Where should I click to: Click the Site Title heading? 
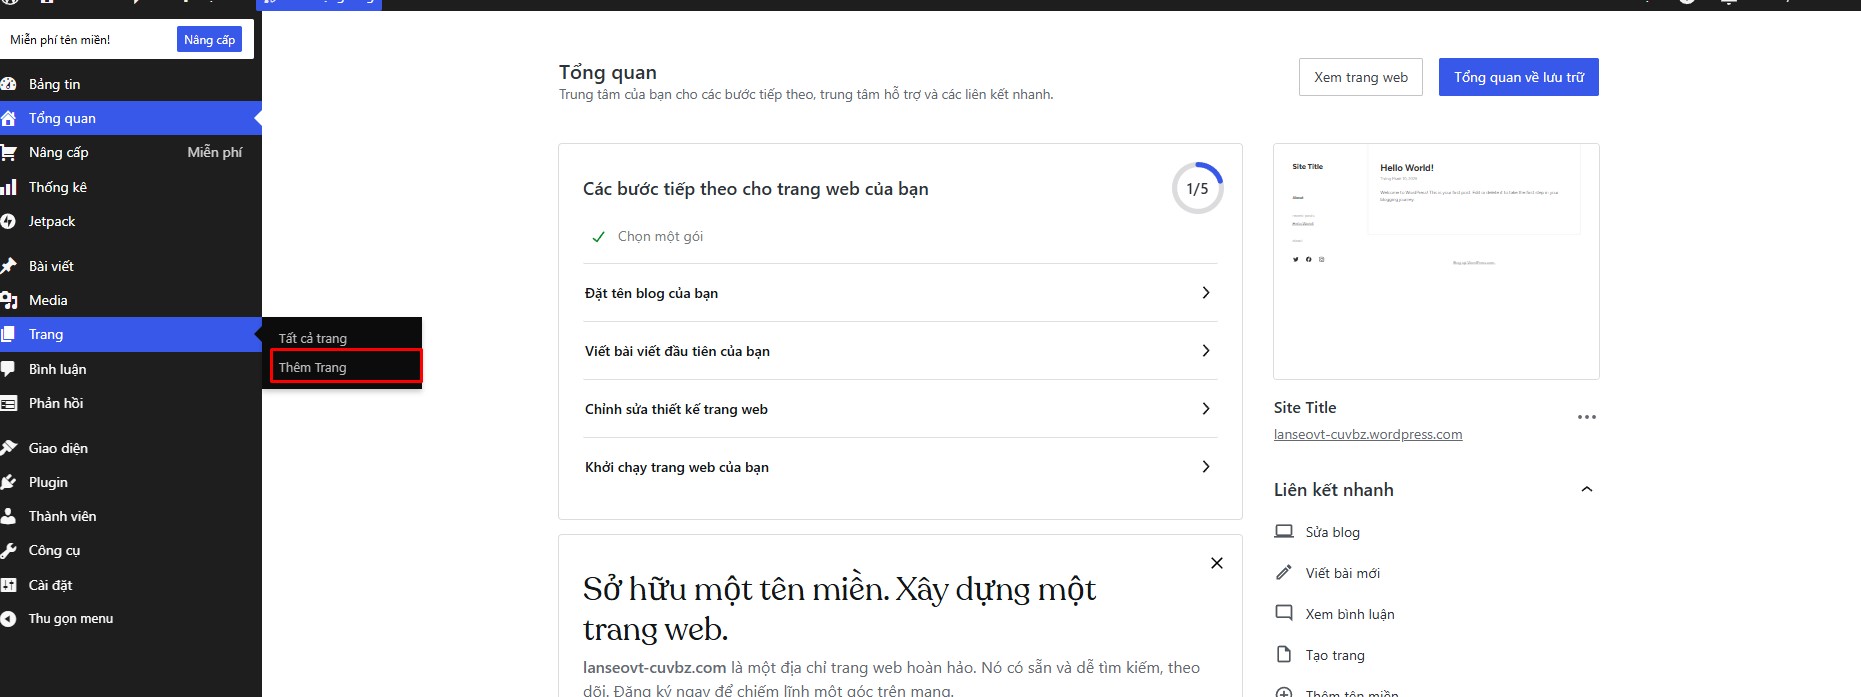tap(1304, 407)
